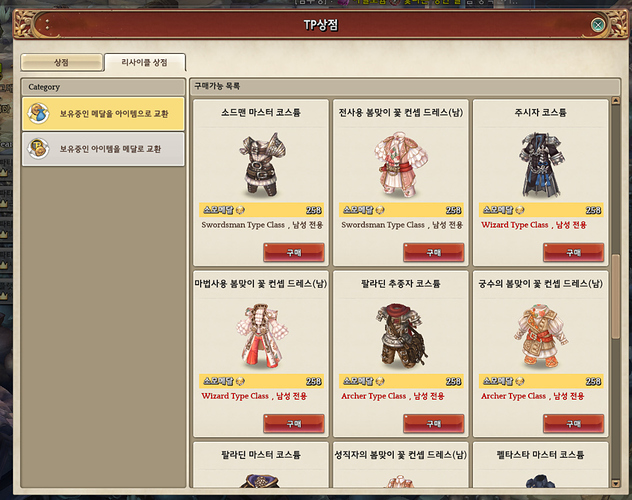Click the scrollbar down arrow in item list
Image resolution: width=632 pixels, height=500 pixels.
(615, 483)
